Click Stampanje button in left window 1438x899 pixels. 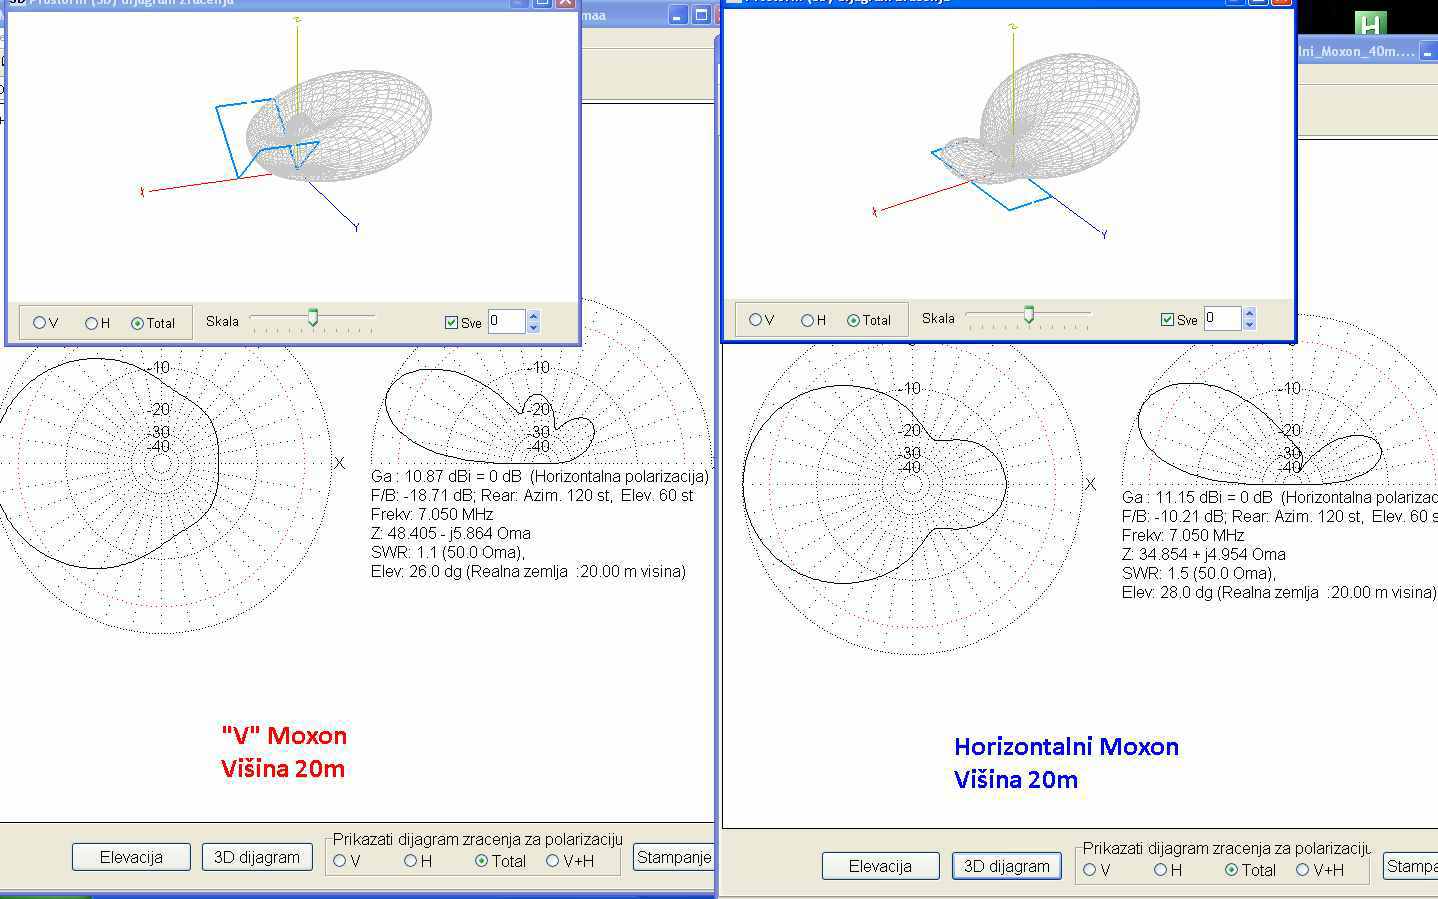click(673, 857)
